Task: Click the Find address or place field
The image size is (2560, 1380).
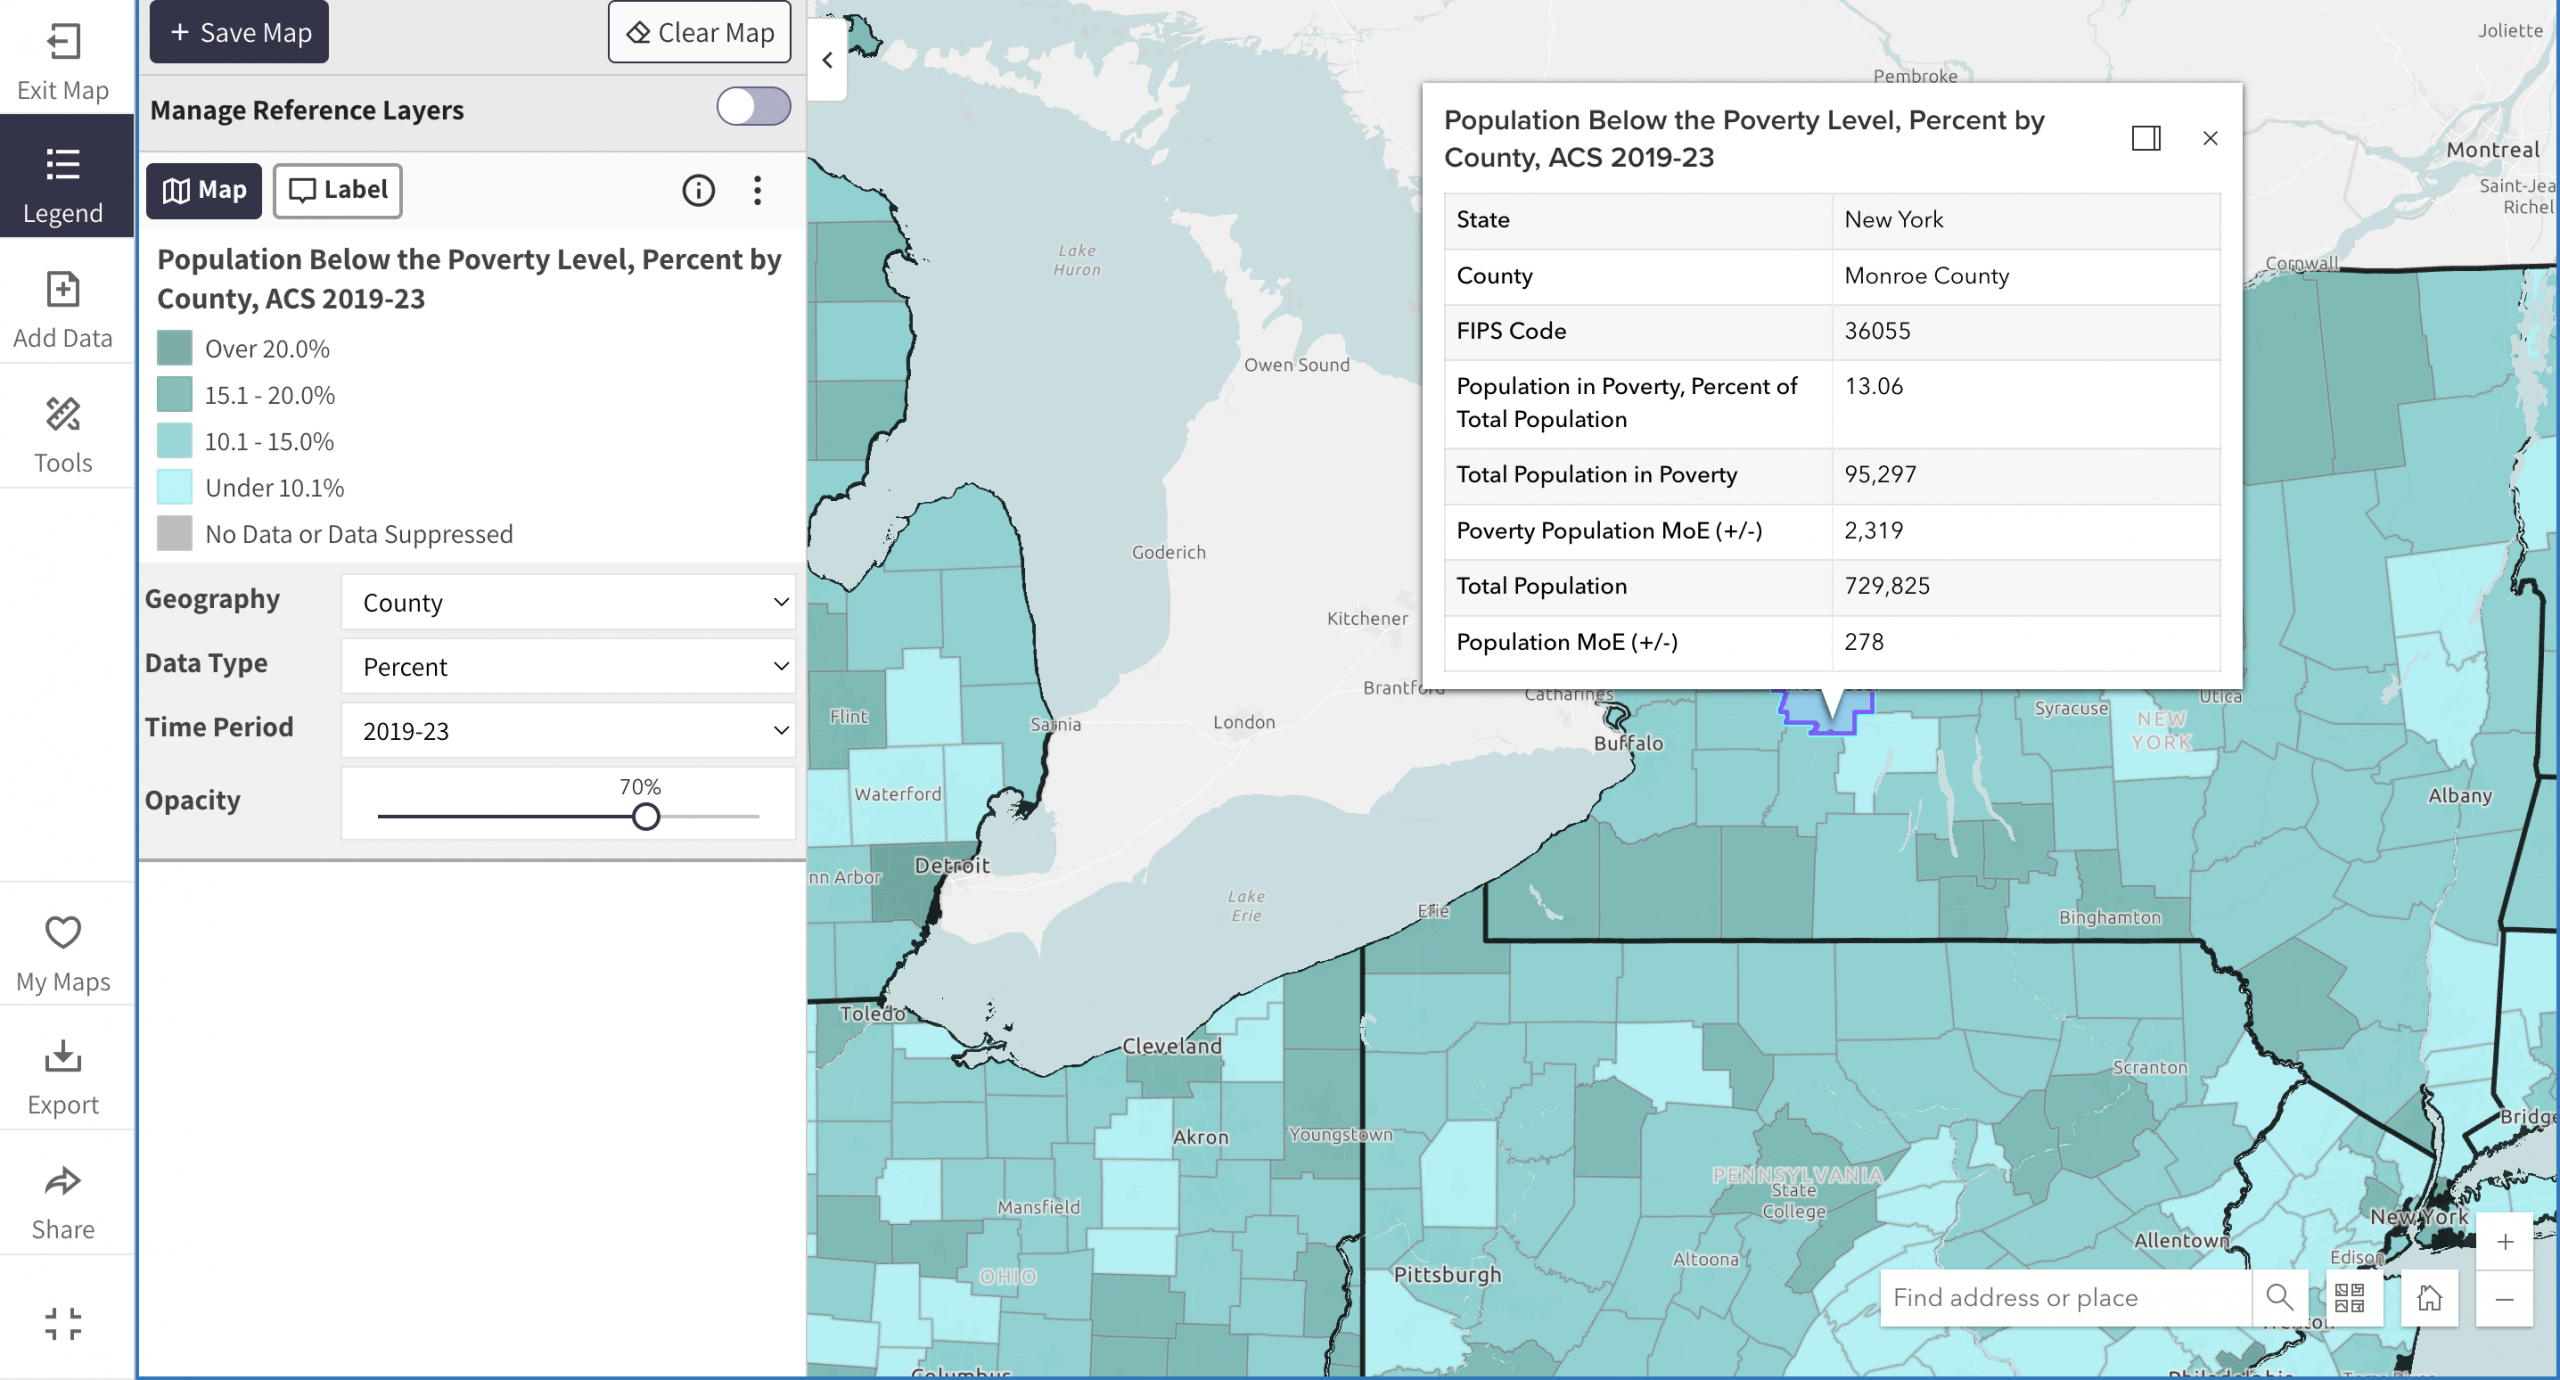Action: (2066, 1297)
